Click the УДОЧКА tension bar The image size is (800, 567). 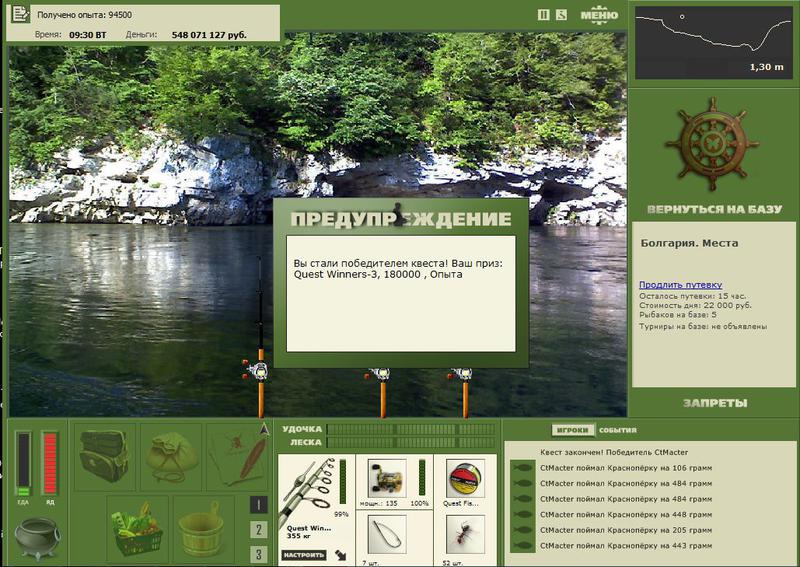[411, 429]
